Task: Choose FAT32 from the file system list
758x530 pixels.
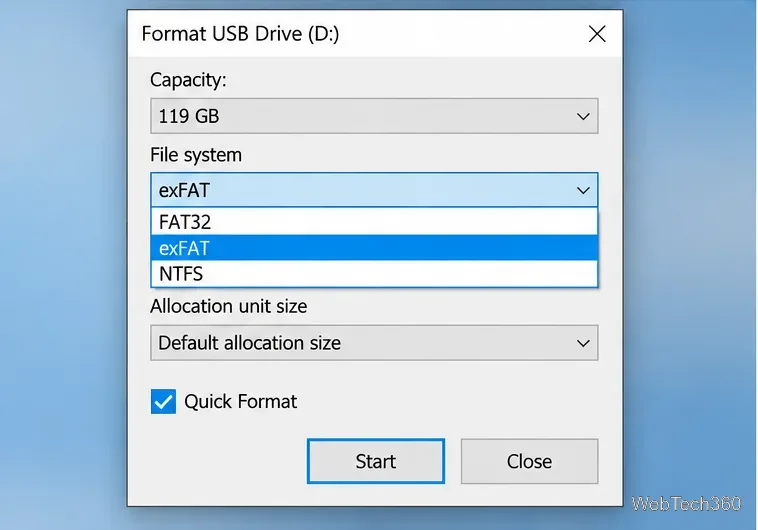Action: (x=374, y=222)
